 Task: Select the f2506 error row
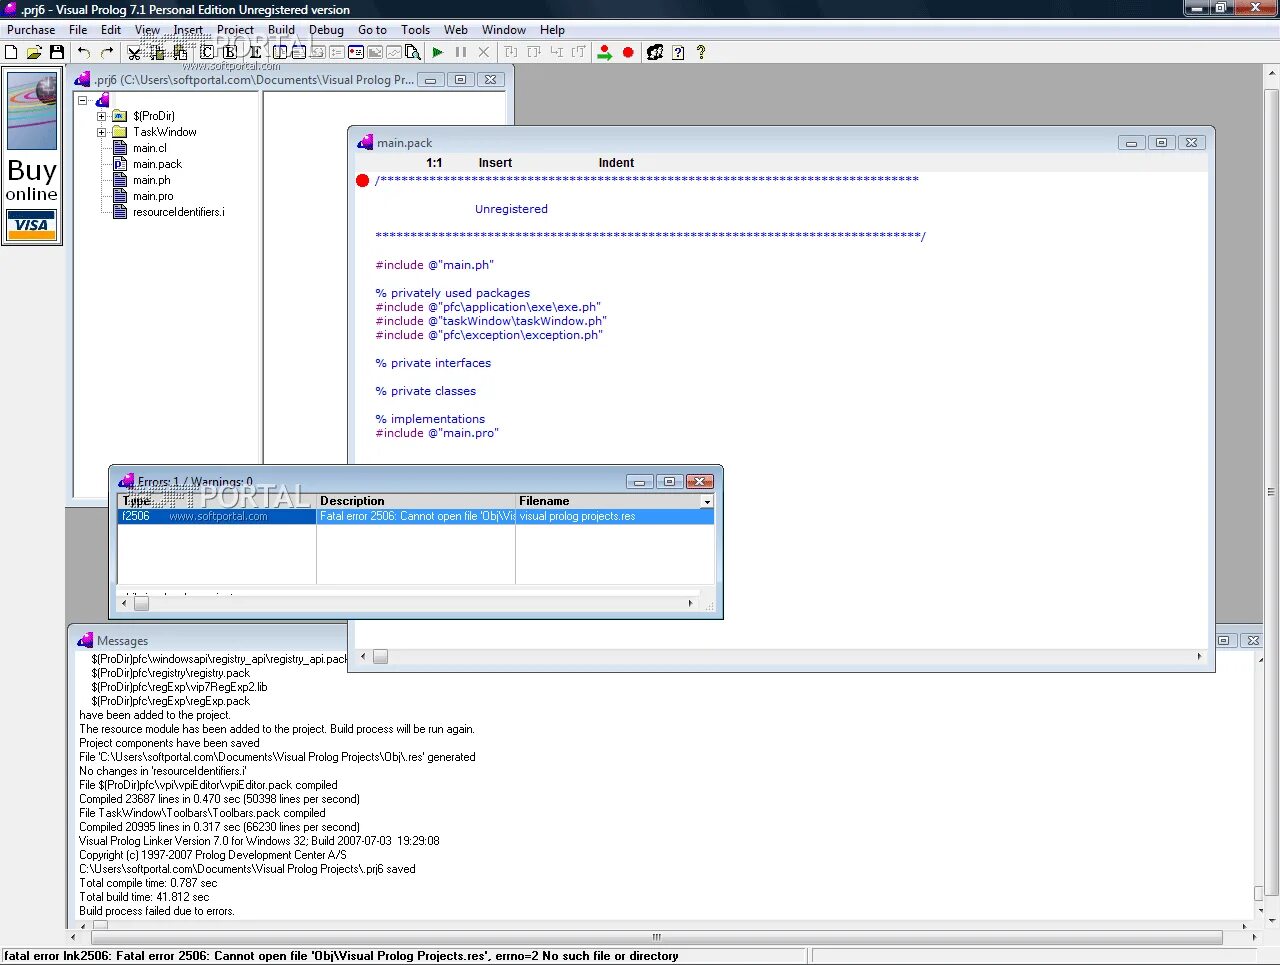point(416,516)
